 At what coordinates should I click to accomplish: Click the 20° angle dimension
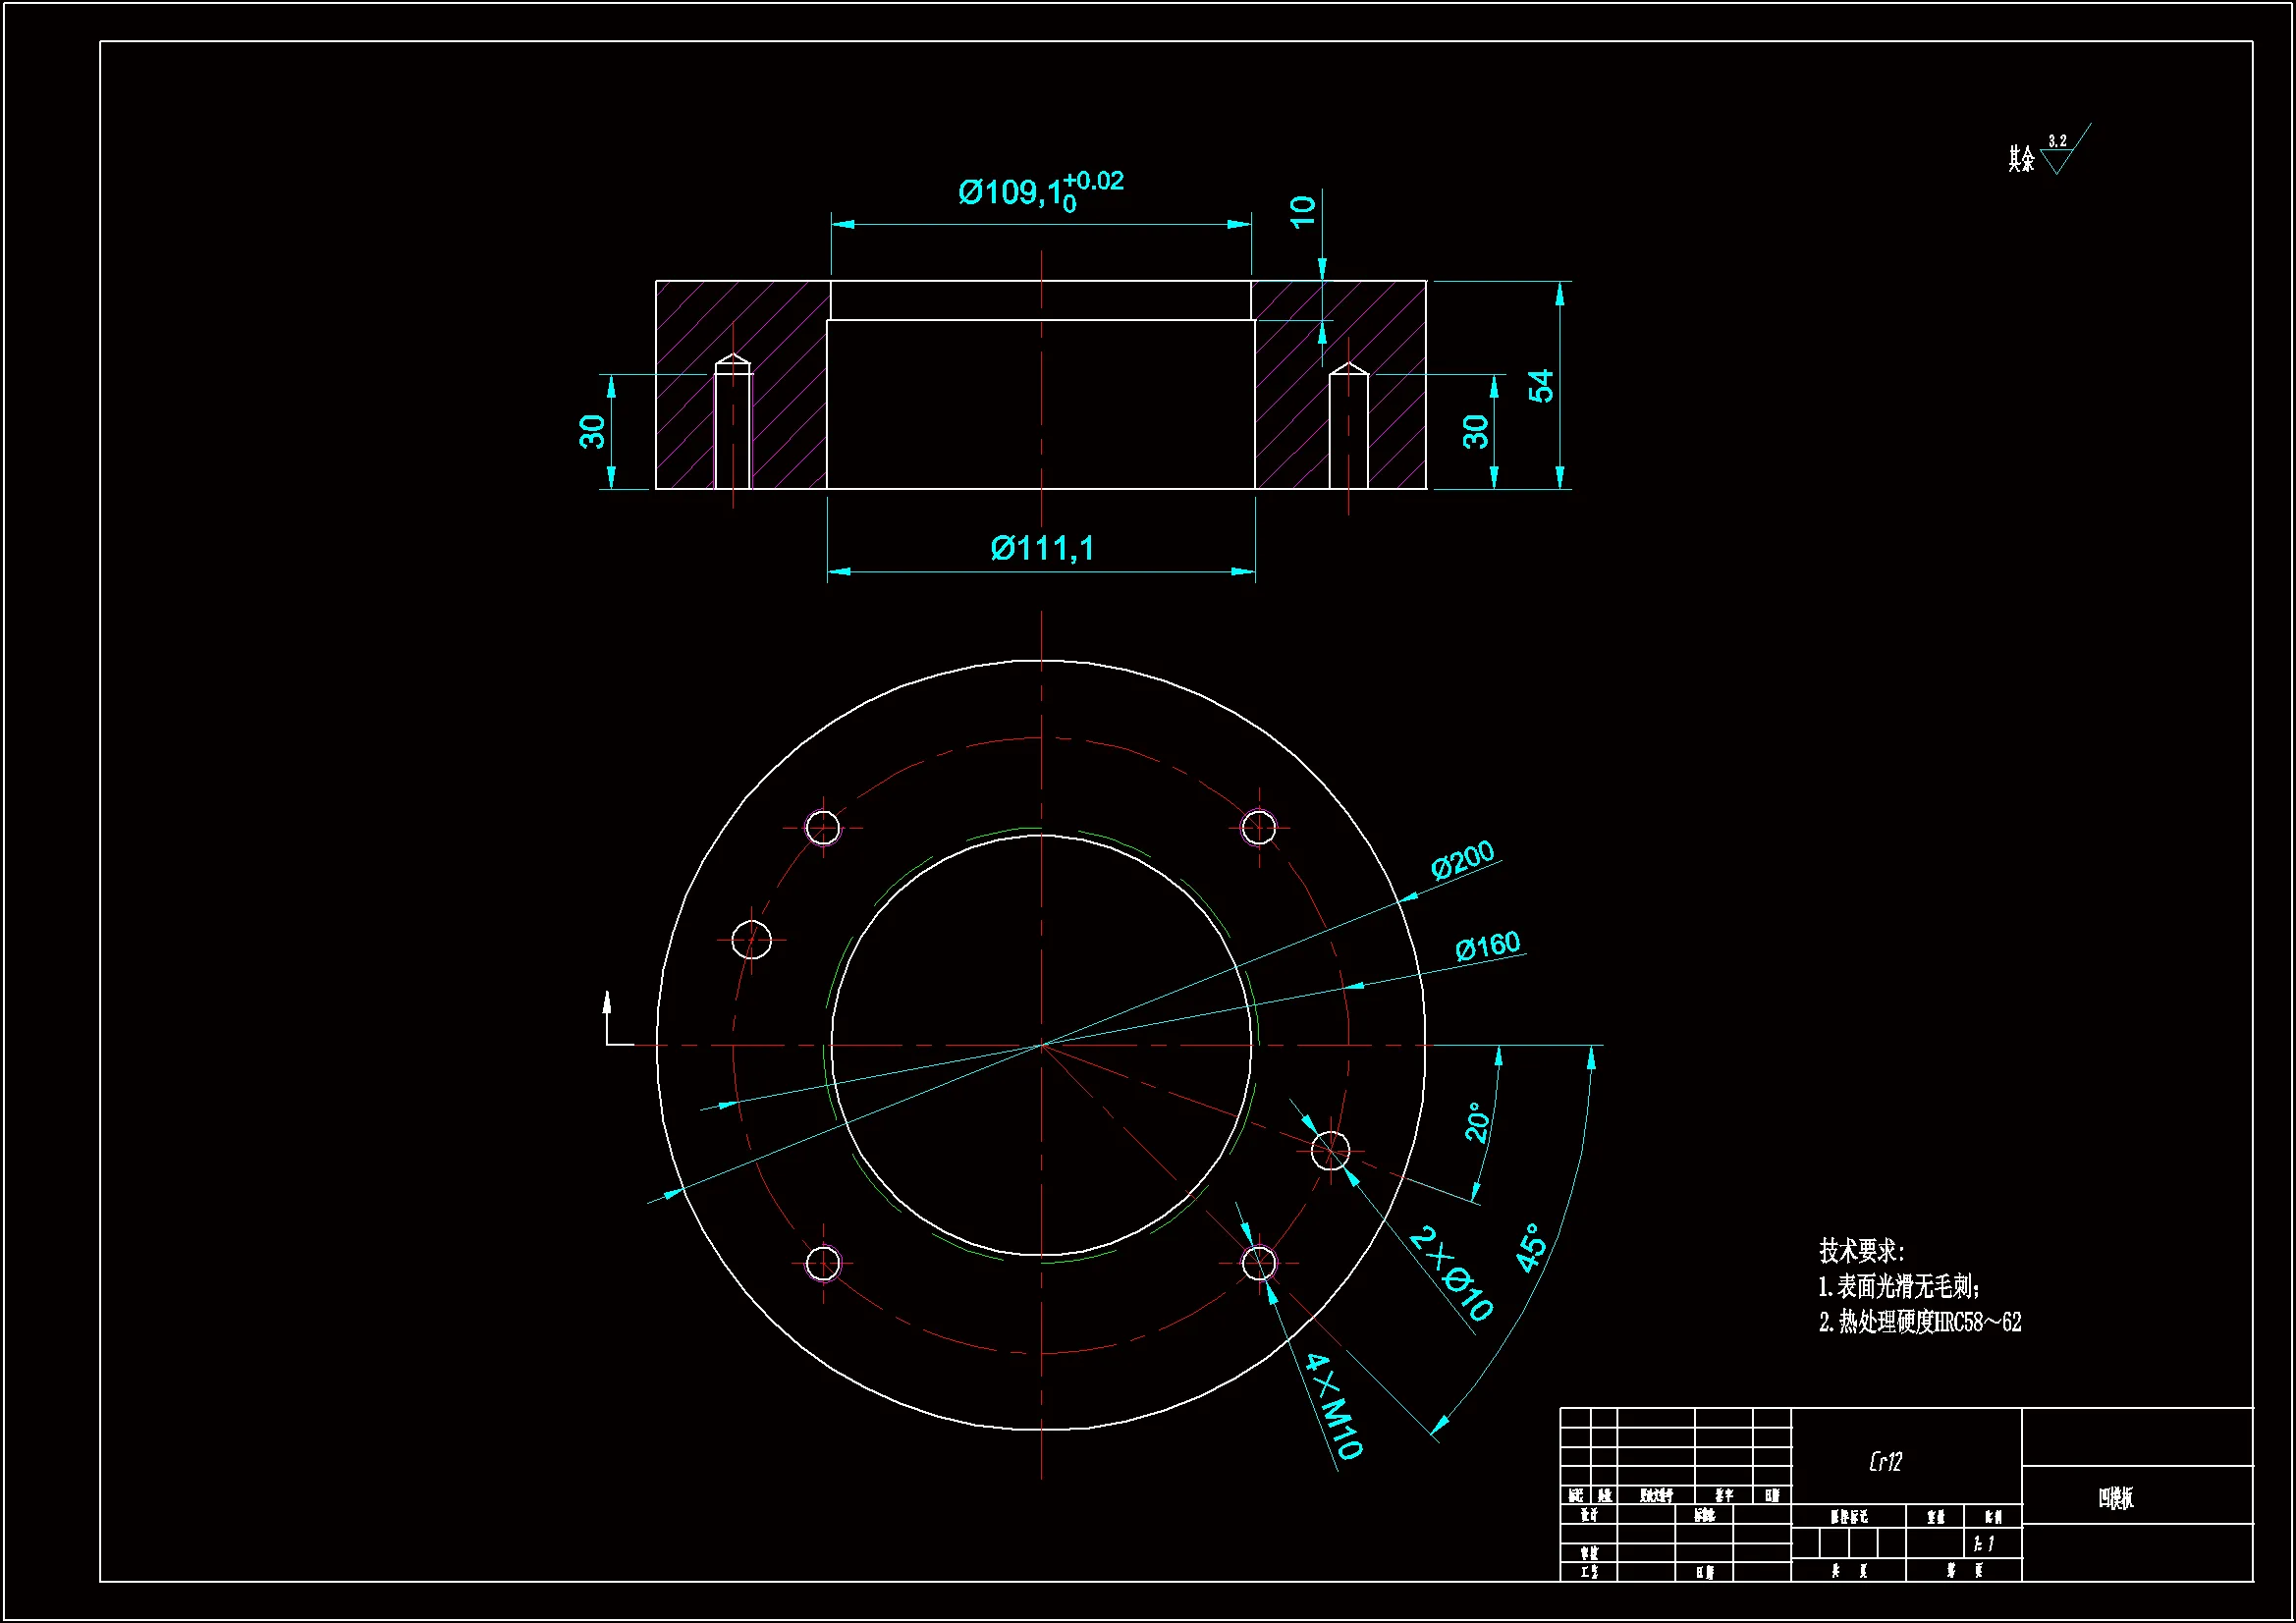coord(1477,1122)
